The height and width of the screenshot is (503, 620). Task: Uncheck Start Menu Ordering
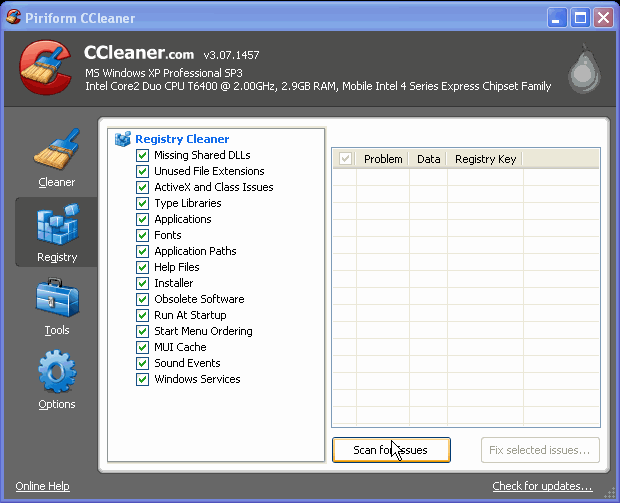click(142, 331)
